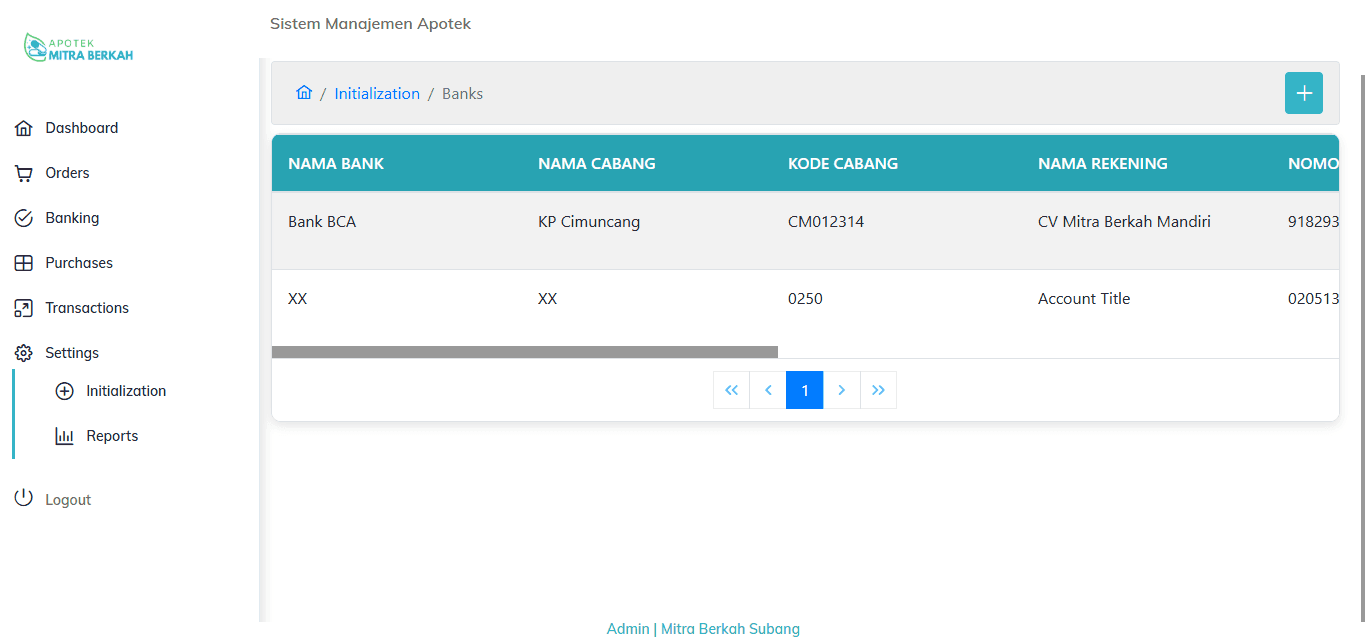
Task: Click the Initialization breadcrumb link
Action: (377, 94)
